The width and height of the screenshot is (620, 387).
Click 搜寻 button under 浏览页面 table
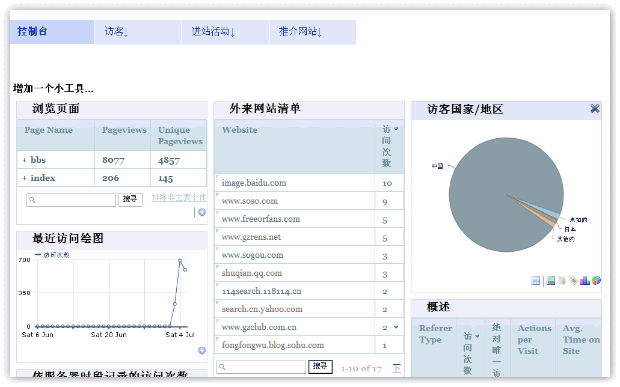tap(130, 200)
